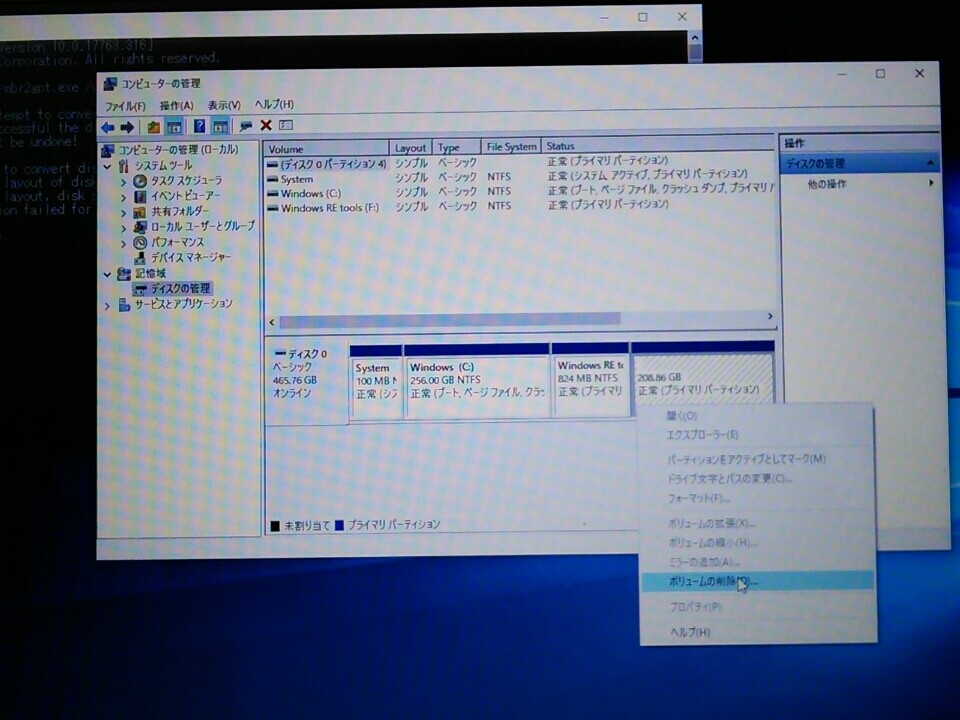
Task: Open the 表示(V) menu
Action: click(224, 106)
